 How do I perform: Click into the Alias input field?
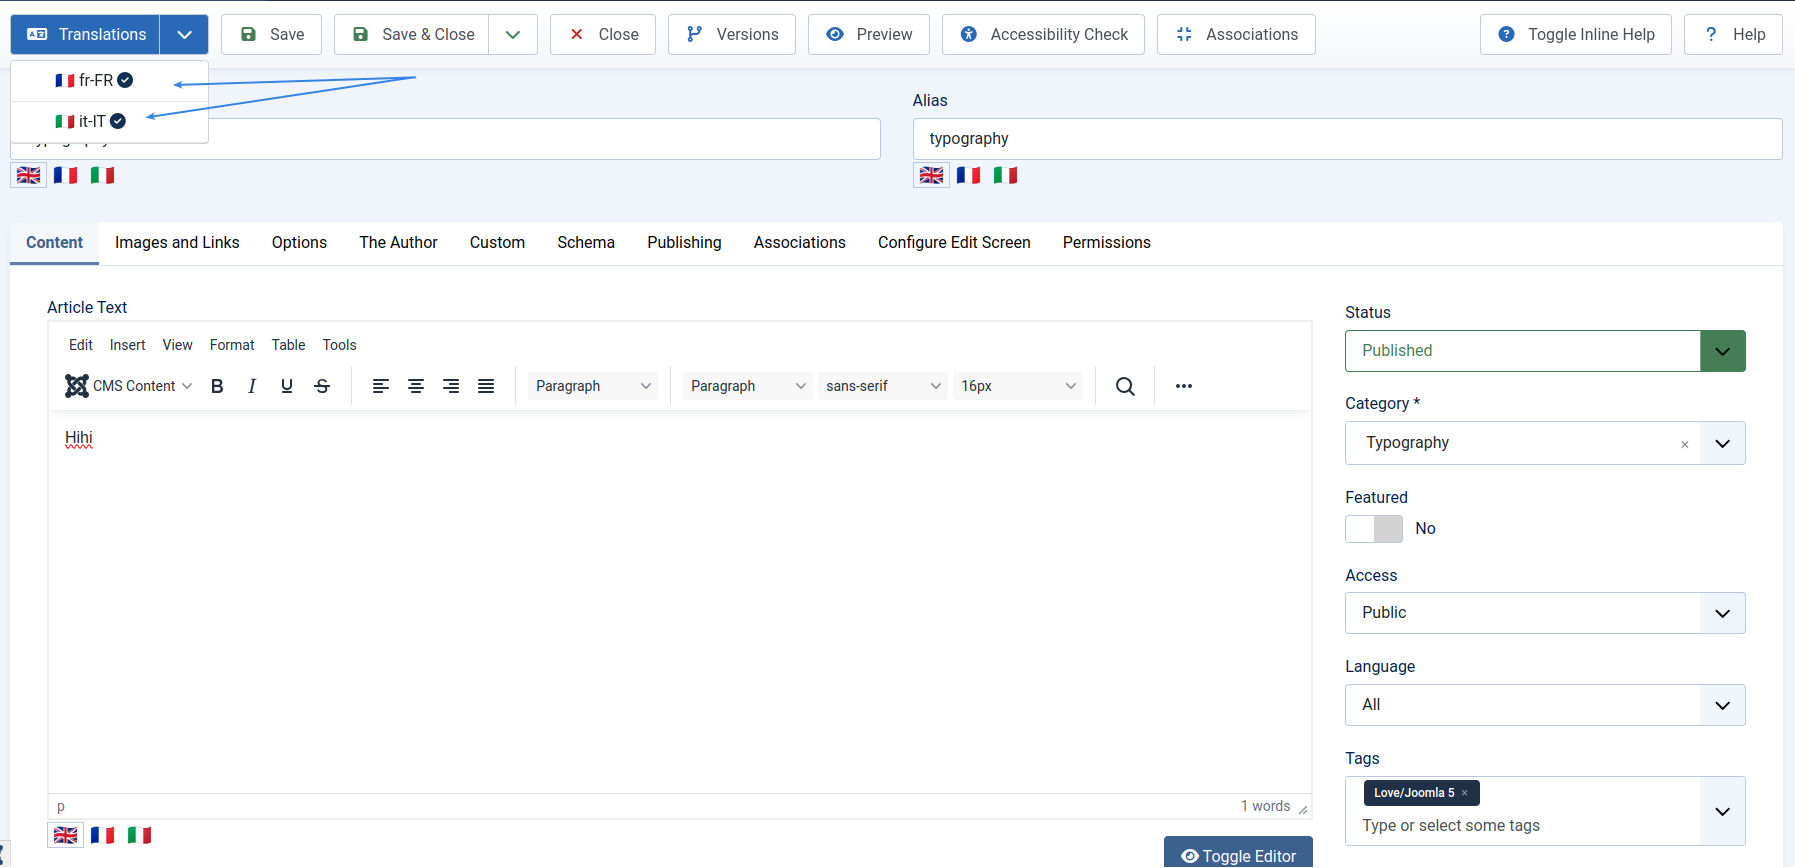click(x=1347, y=139)
